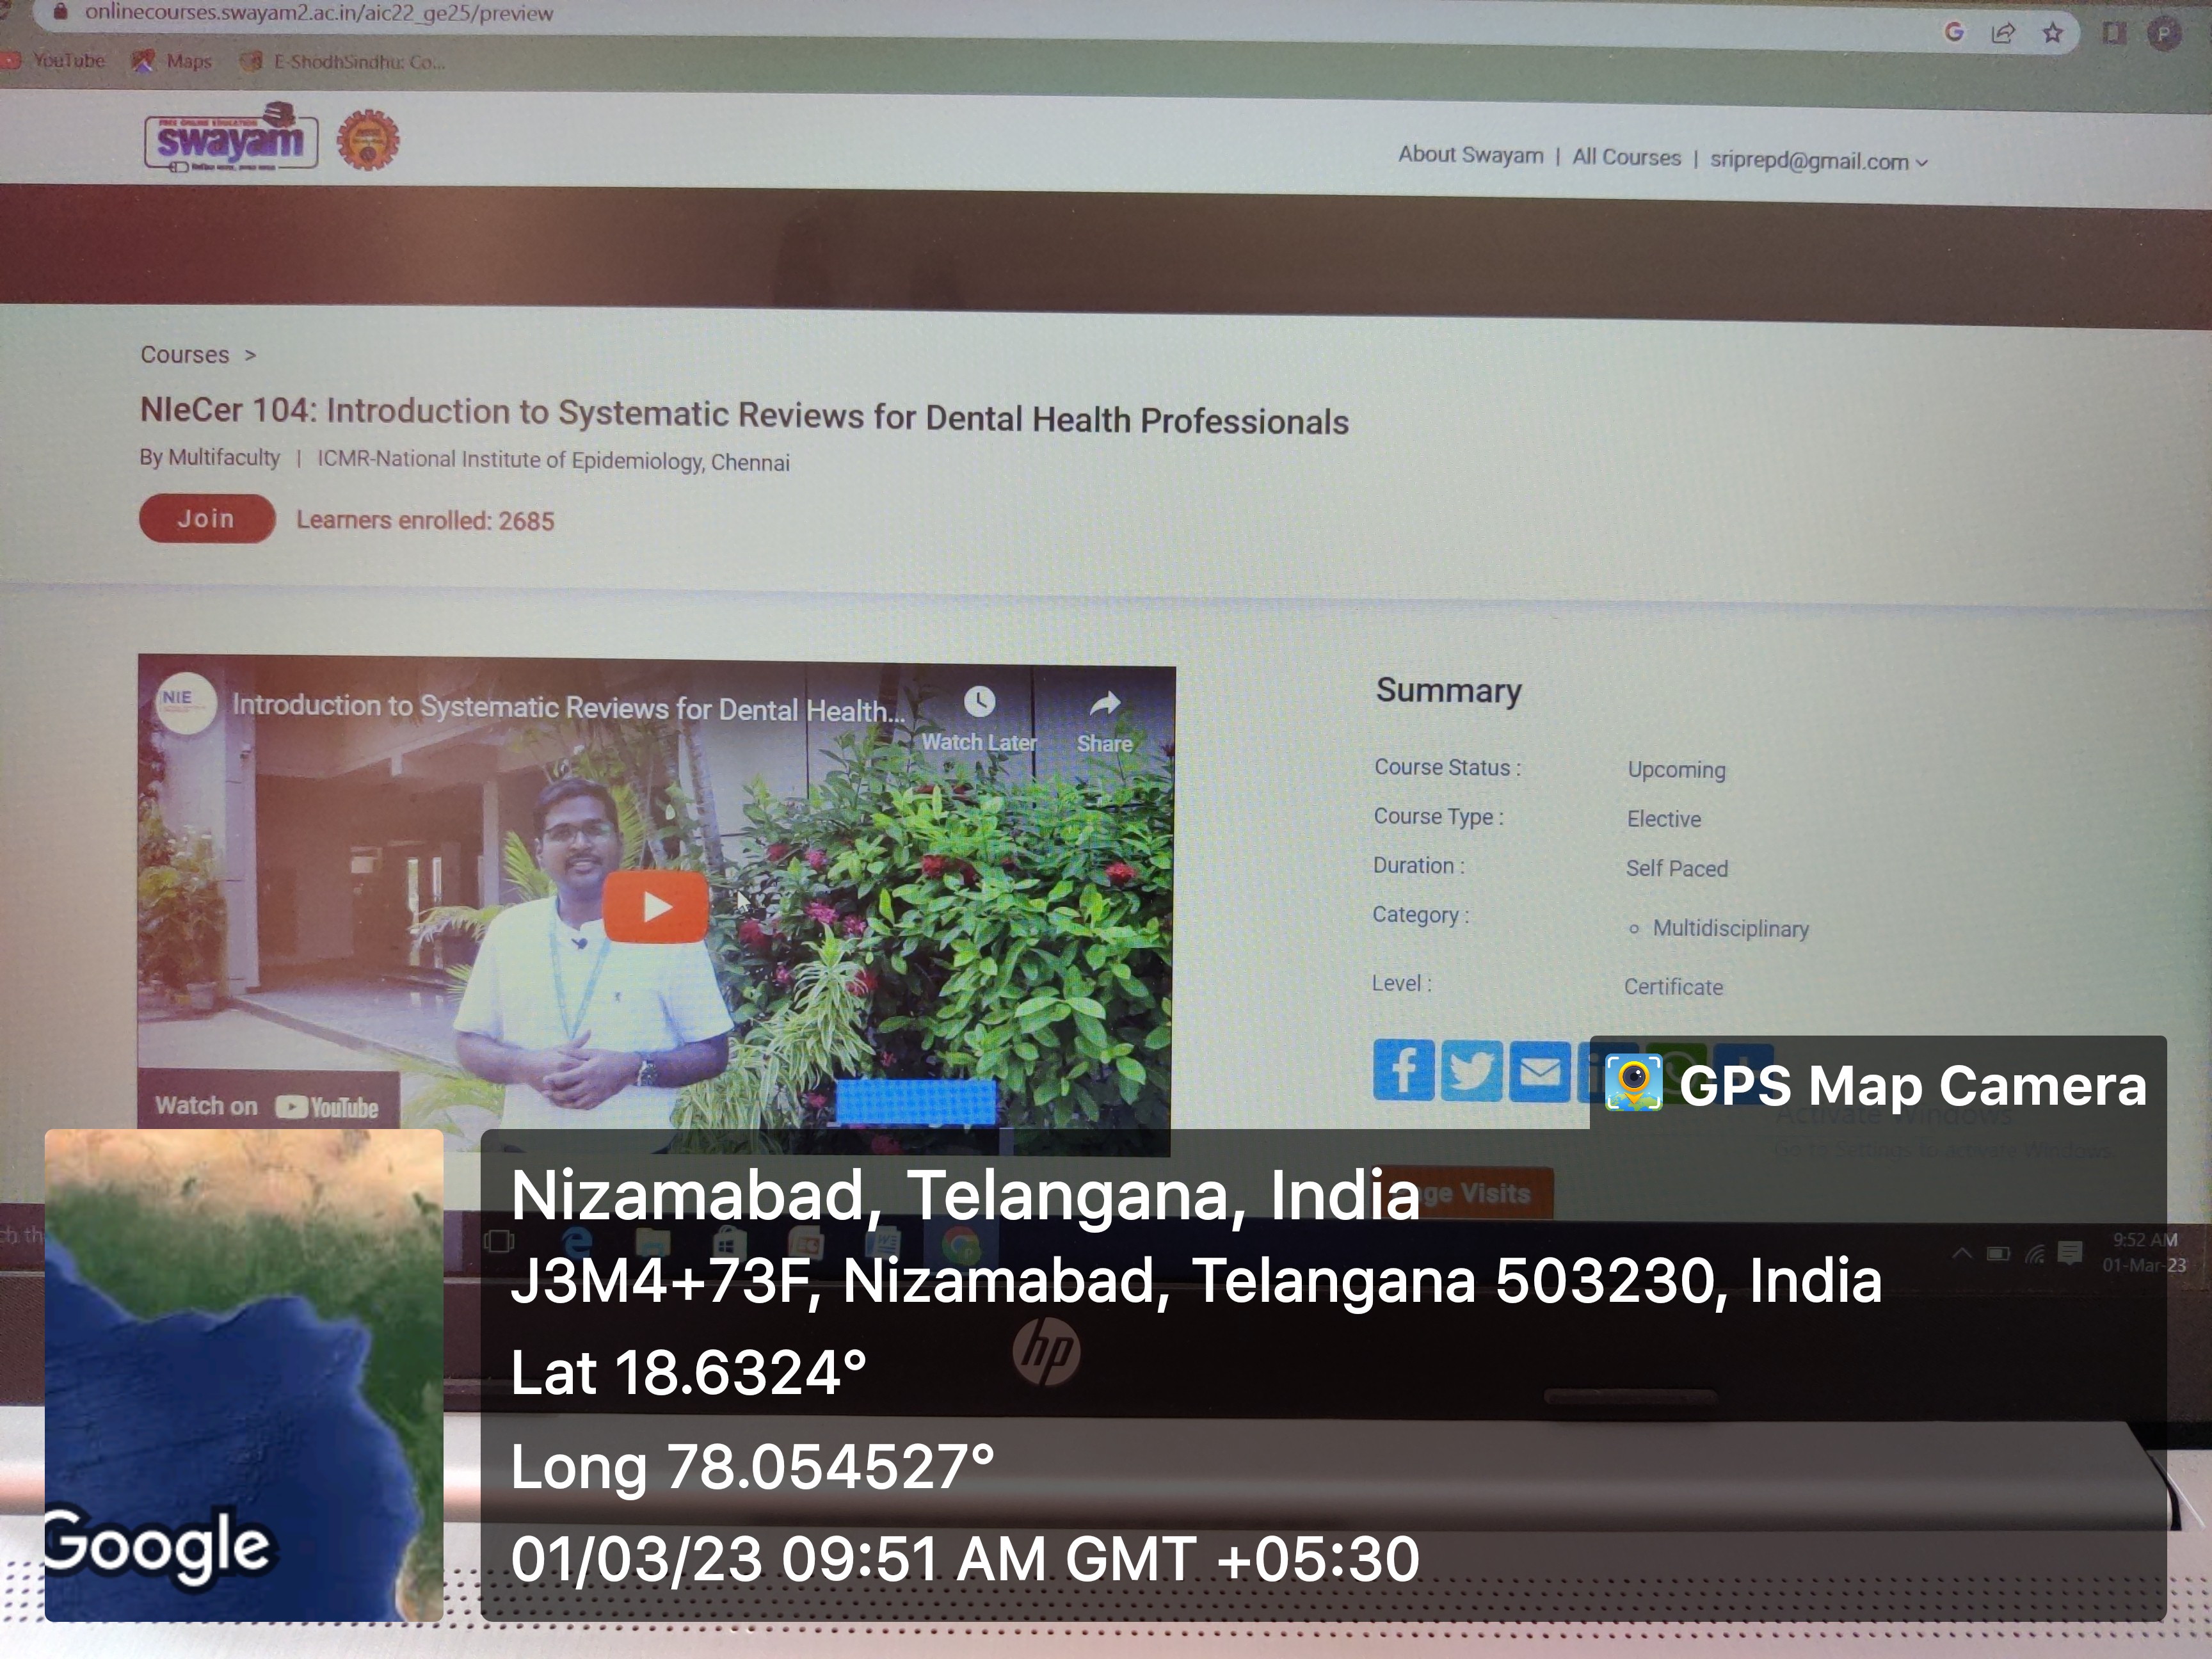Image resolution: width=2212 pixels, height=1659 pixels.
Task: Click the Swayam logo
Action: (x=231, y=138)
